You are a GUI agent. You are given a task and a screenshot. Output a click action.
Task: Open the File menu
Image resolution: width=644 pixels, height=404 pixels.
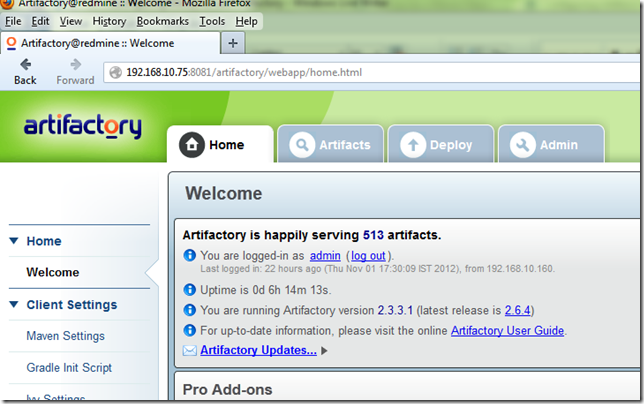(13, 21)
